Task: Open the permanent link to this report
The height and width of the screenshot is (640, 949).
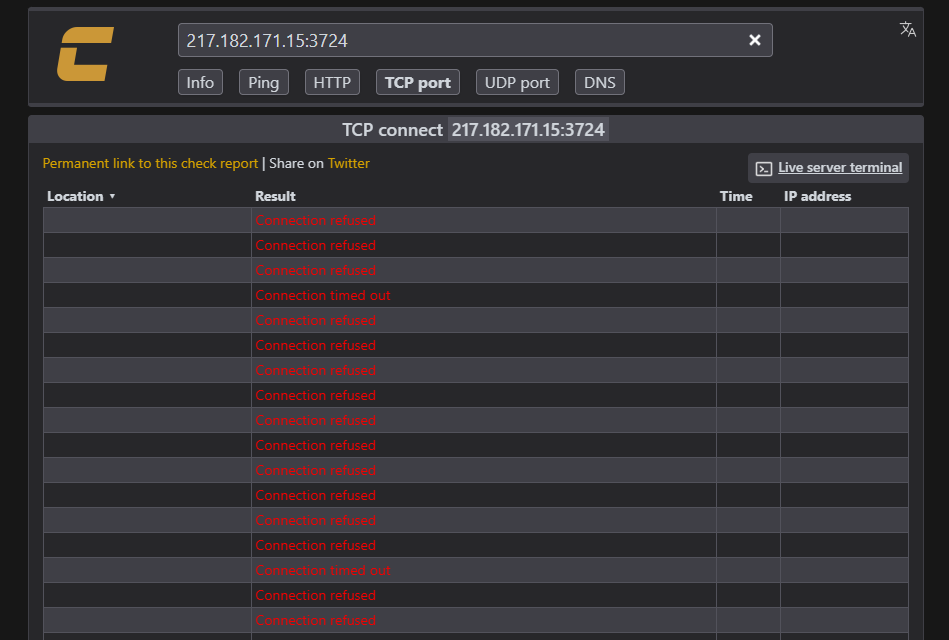Action: point(150,163)
